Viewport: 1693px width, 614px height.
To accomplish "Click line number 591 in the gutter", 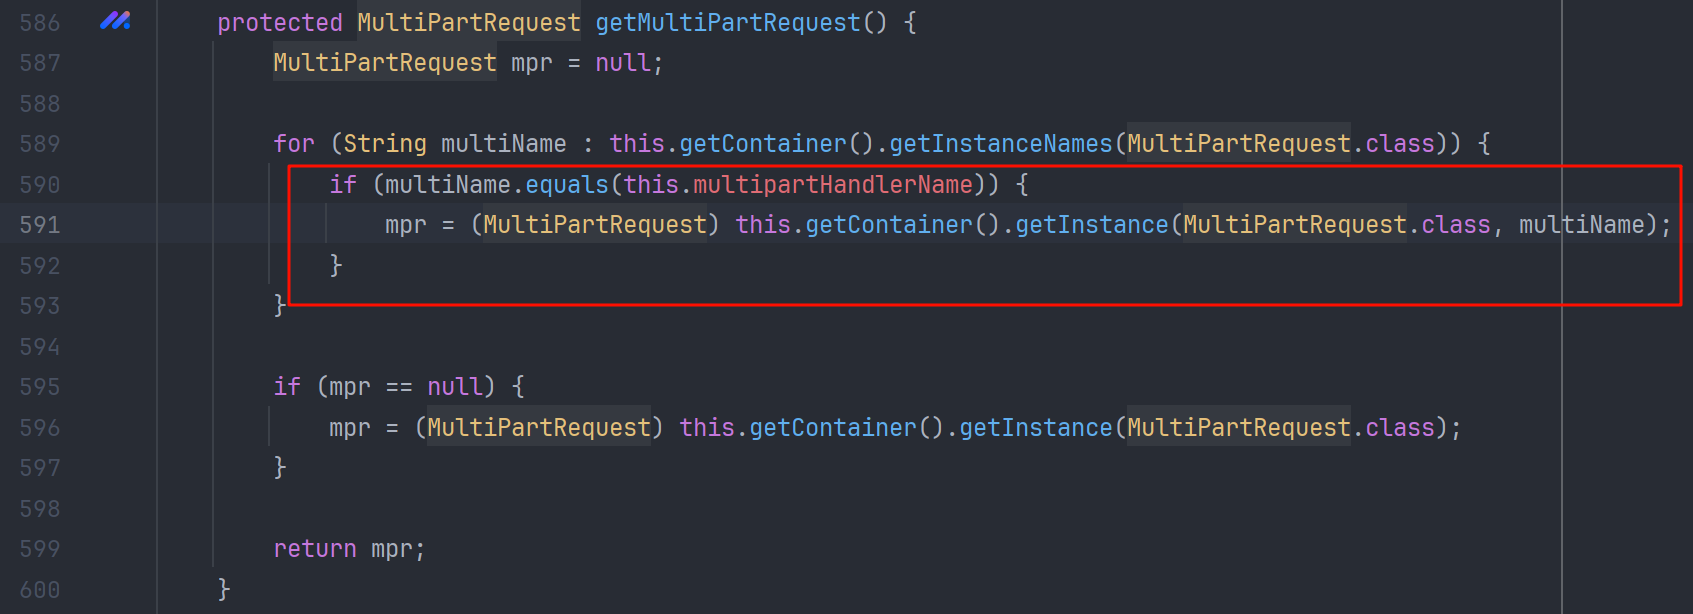I will pos(40,225).
